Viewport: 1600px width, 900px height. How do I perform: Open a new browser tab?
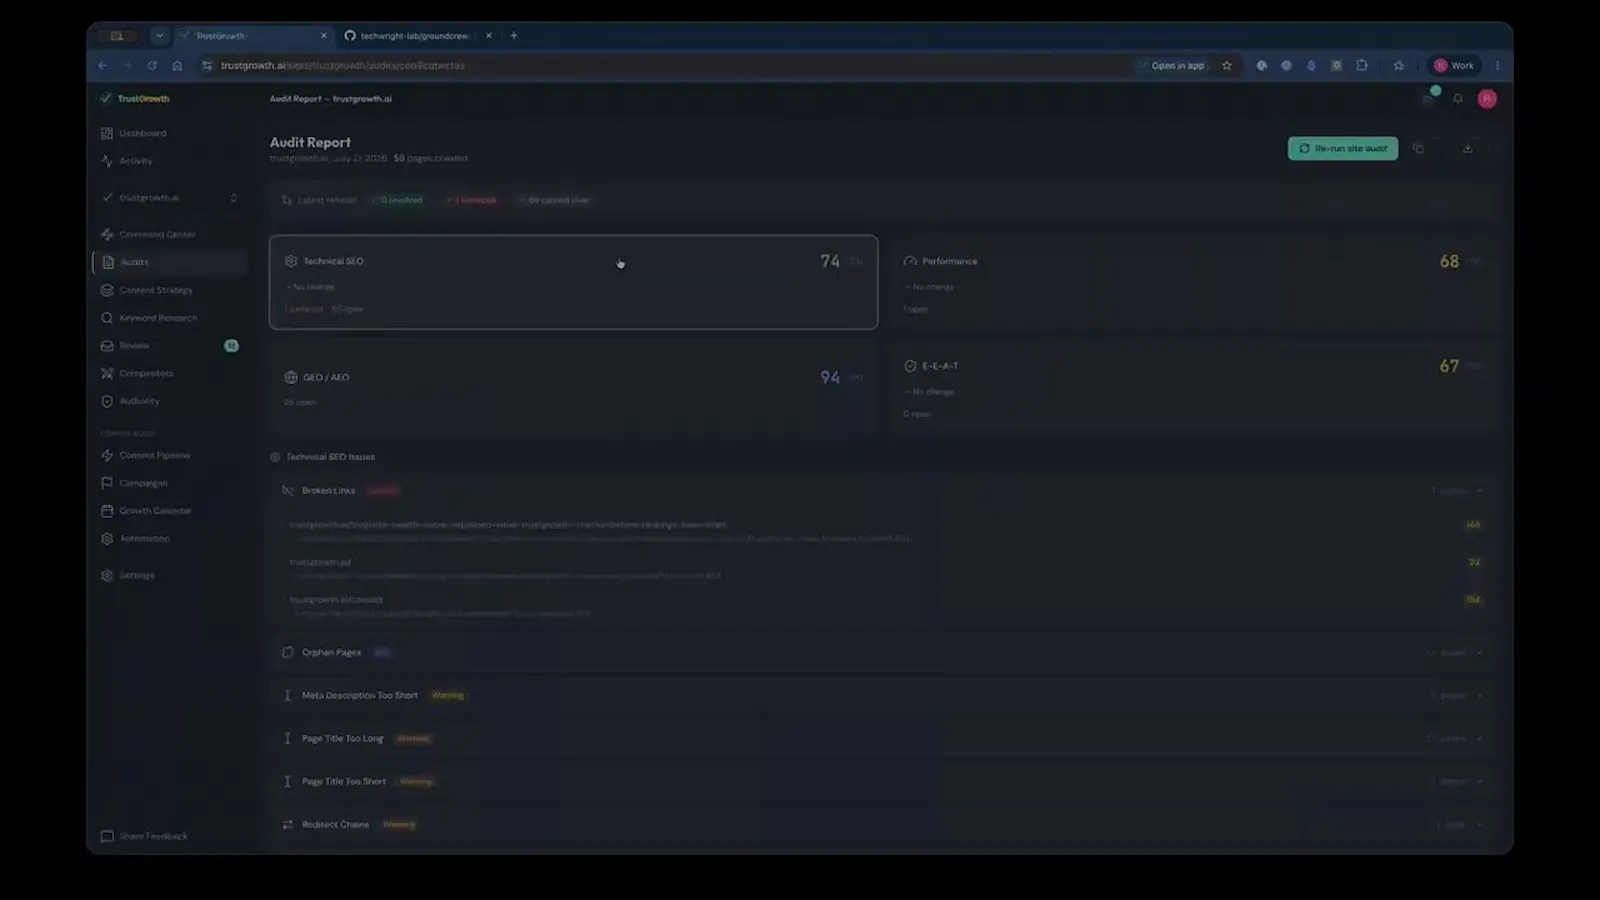[514, 36]
